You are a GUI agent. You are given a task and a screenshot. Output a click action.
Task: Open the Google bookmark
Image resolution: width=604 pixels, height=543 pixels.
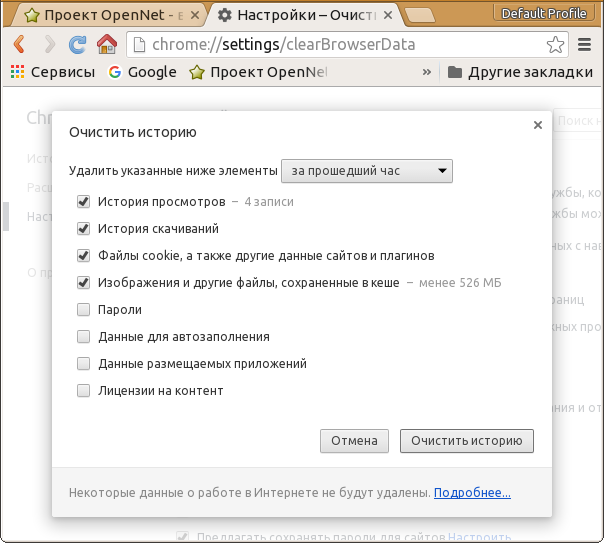[141, 72]
